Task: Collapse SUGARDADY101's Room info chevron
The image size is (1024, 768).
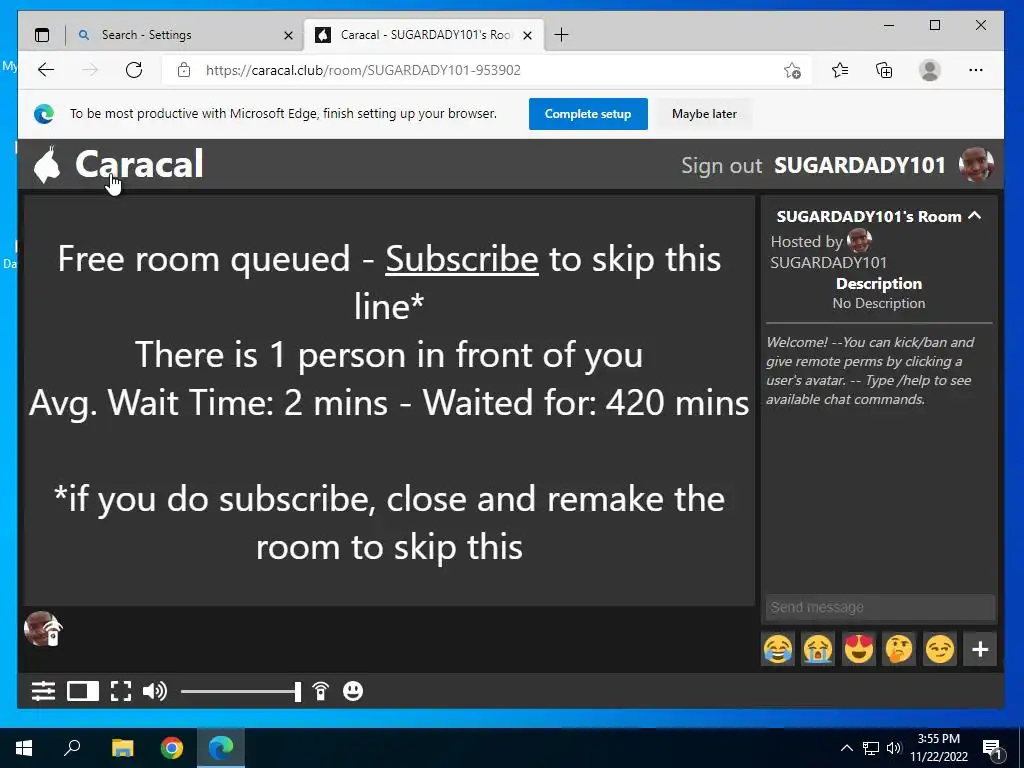Action: 975,216
